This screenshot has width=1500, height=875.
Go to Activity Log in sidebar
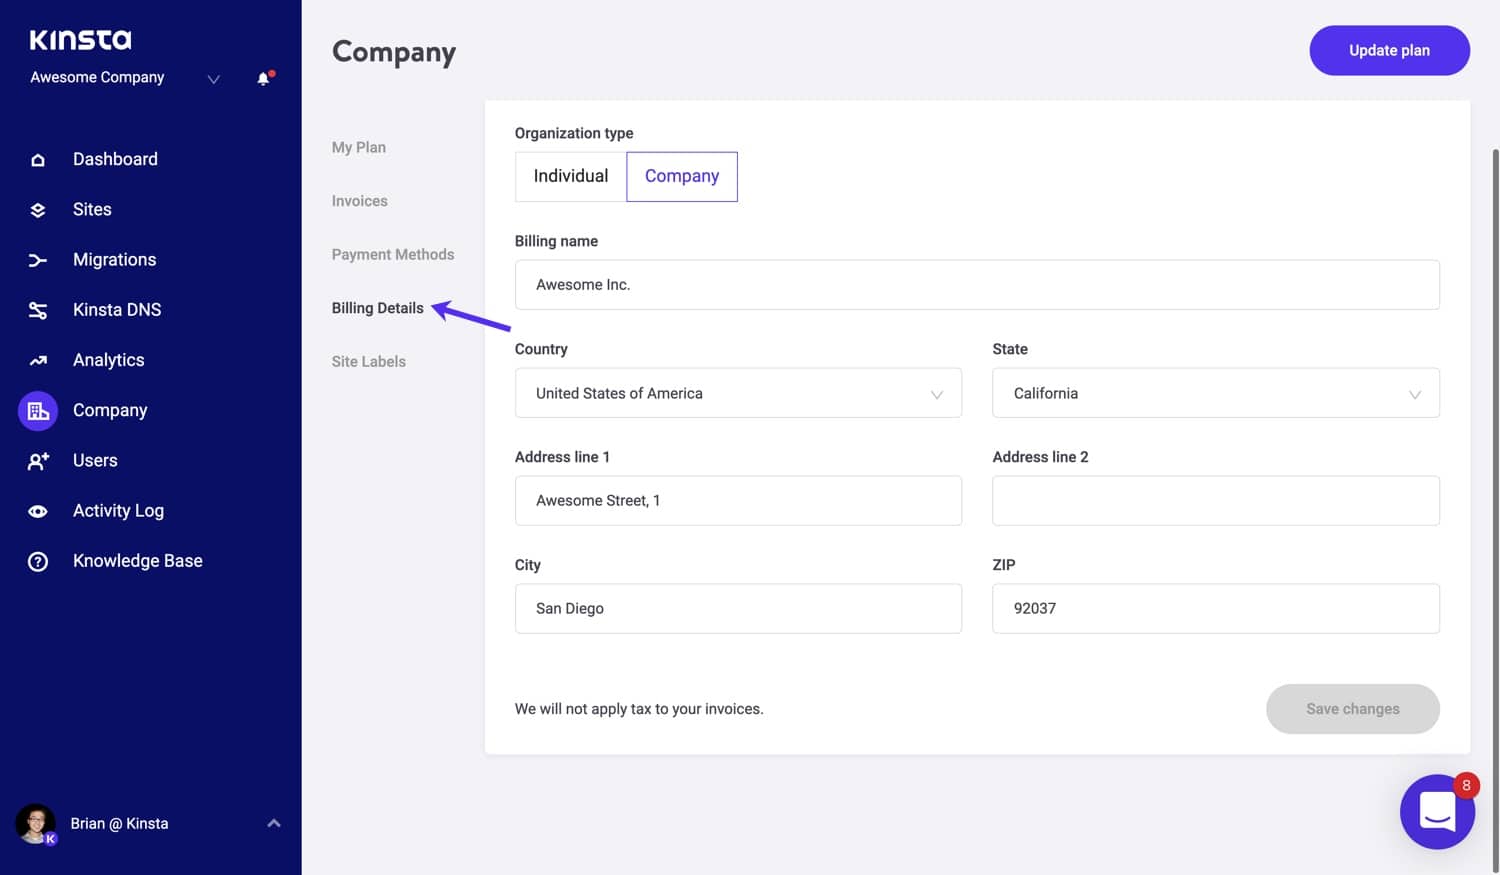click(x=118, y=511)
